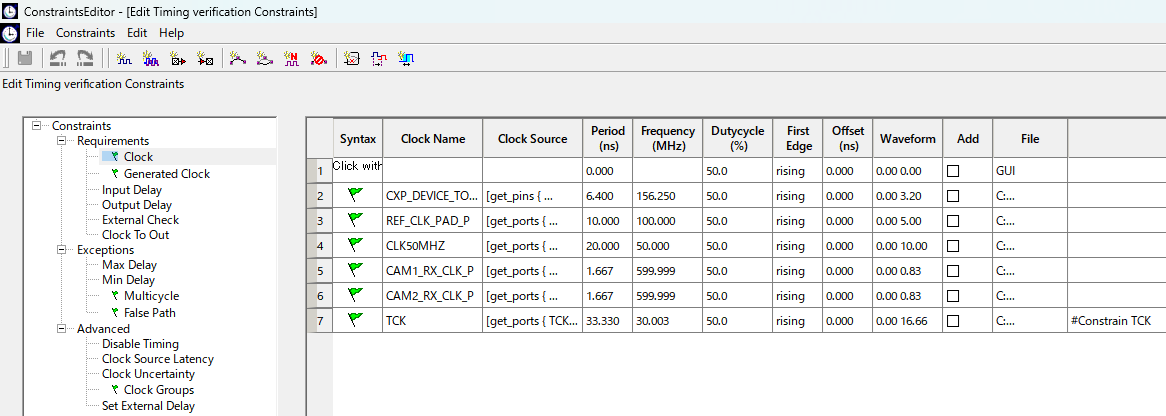The image size is (1166, 416).
Task: Enable the Add checkbox in the TCK row
Action: coord(953,321)
